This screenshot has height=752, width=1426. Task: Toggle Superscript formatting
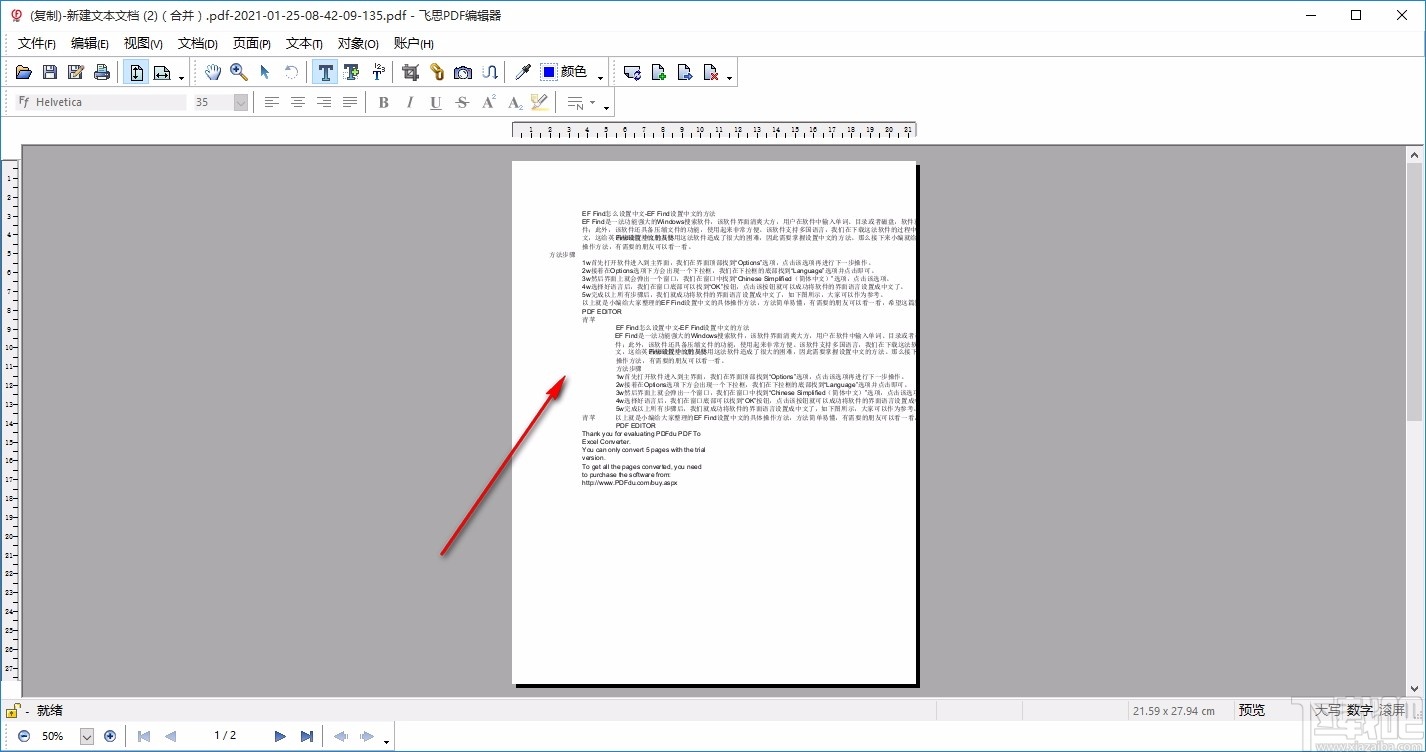coord(488,102)
